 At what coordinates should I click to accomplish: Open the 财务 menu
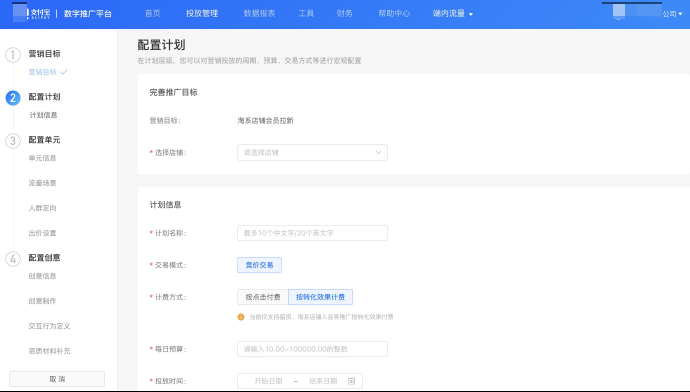point(345,14)
